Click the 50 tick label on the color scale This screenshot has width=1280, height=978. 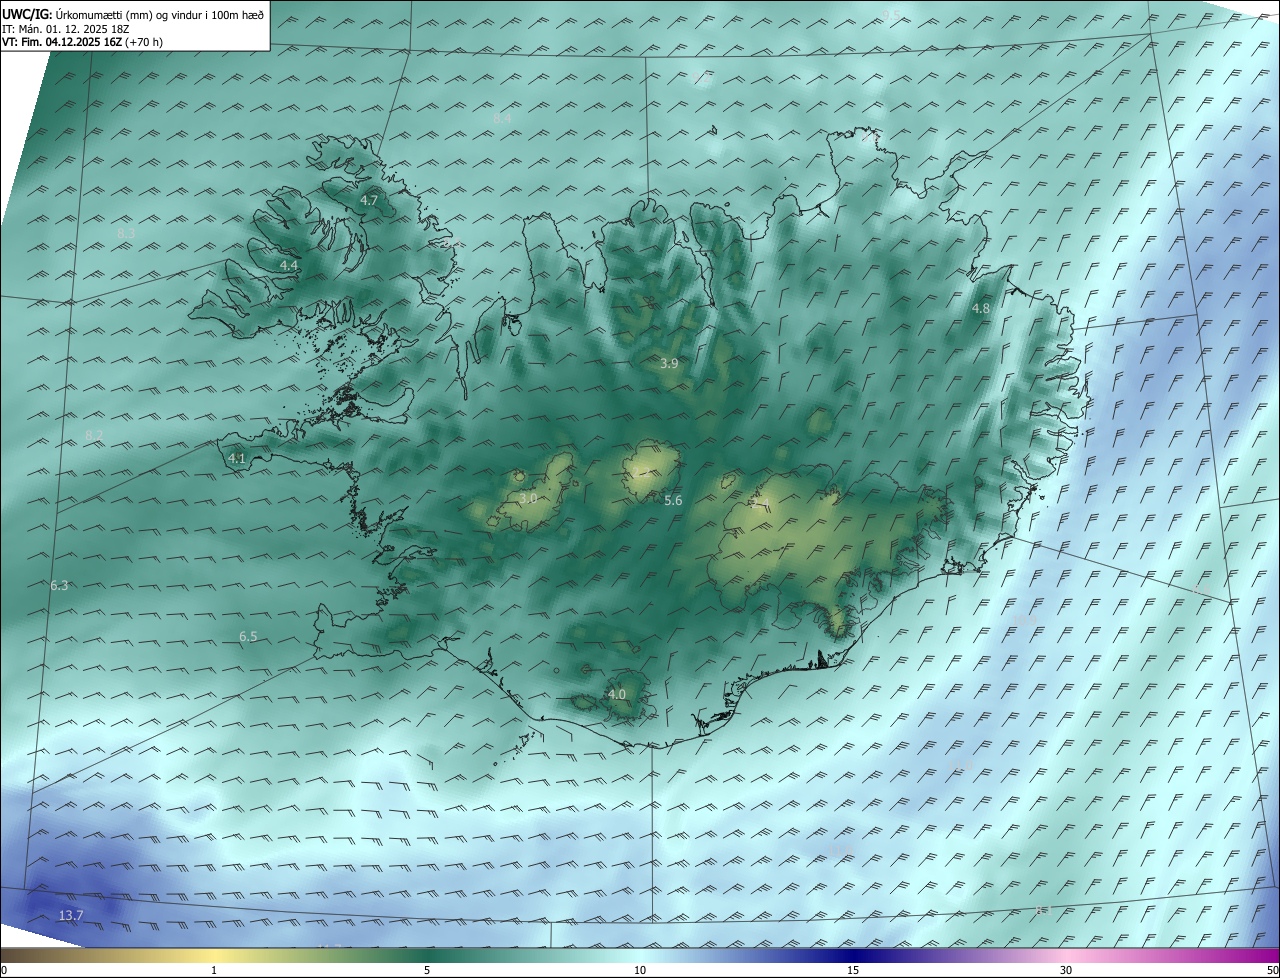(x=1272, y=970)
